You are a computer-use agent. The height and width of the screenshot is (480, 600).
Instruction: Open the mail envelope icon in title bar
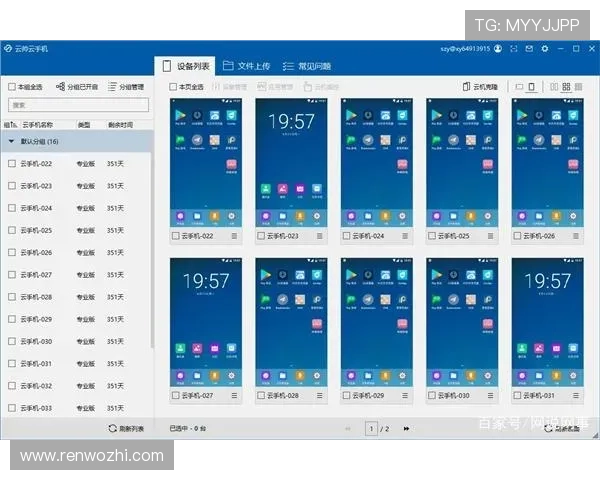[529, 48]
